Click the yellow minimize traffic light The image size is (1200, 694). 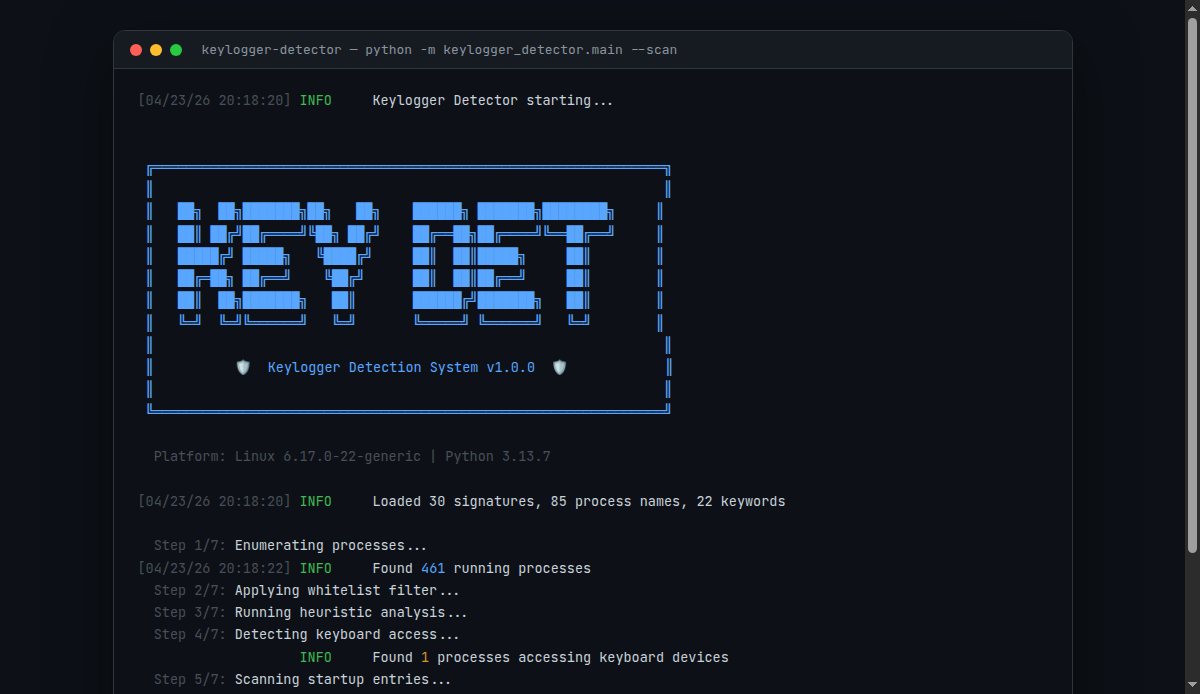click(155, 48)
